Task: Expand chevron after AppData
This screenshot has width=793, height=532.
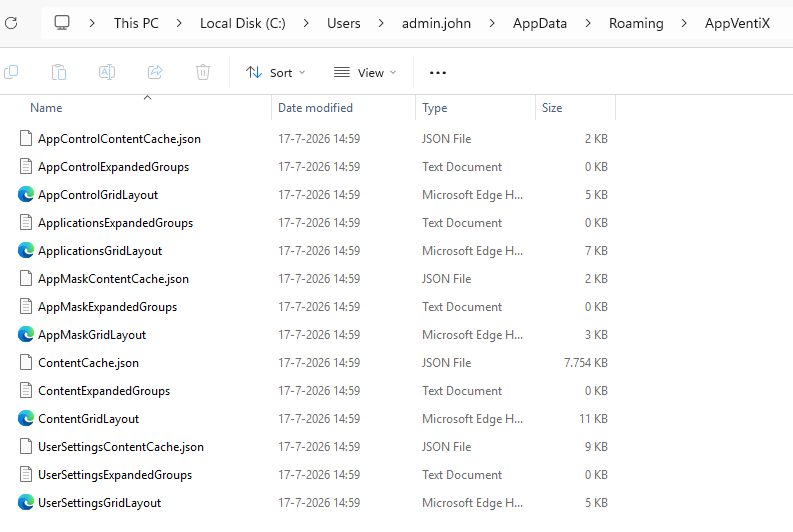Action: 588,23
